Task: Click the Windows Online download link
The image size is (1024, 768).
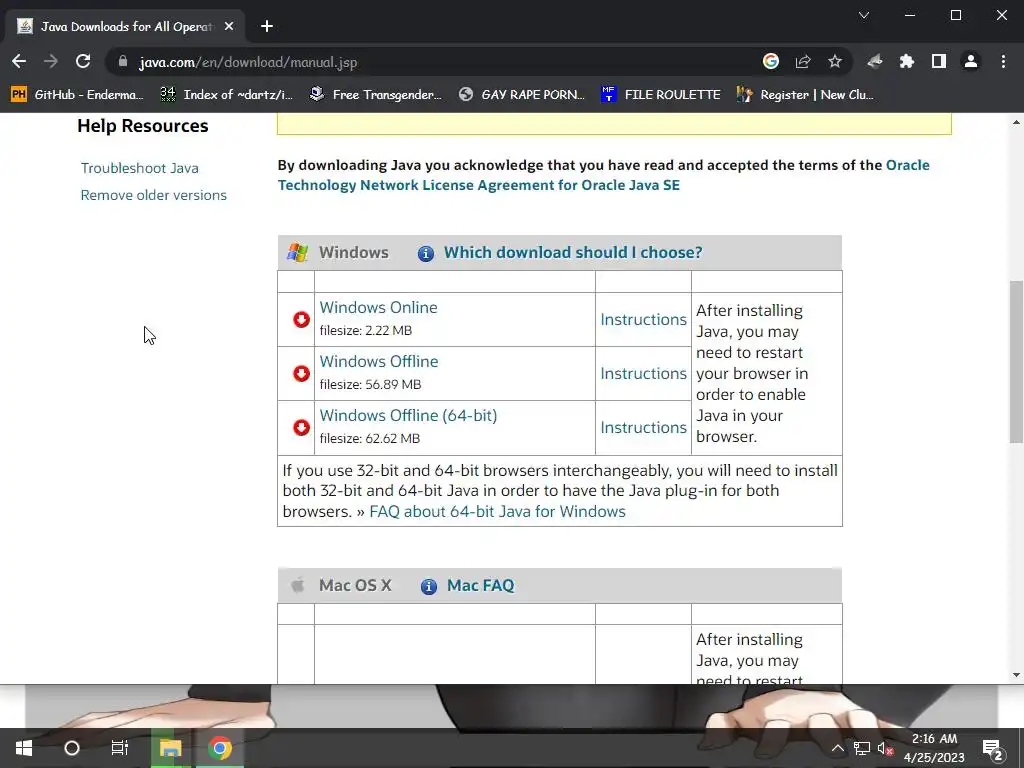Action: pyautogui.click(x=378, y=307)
